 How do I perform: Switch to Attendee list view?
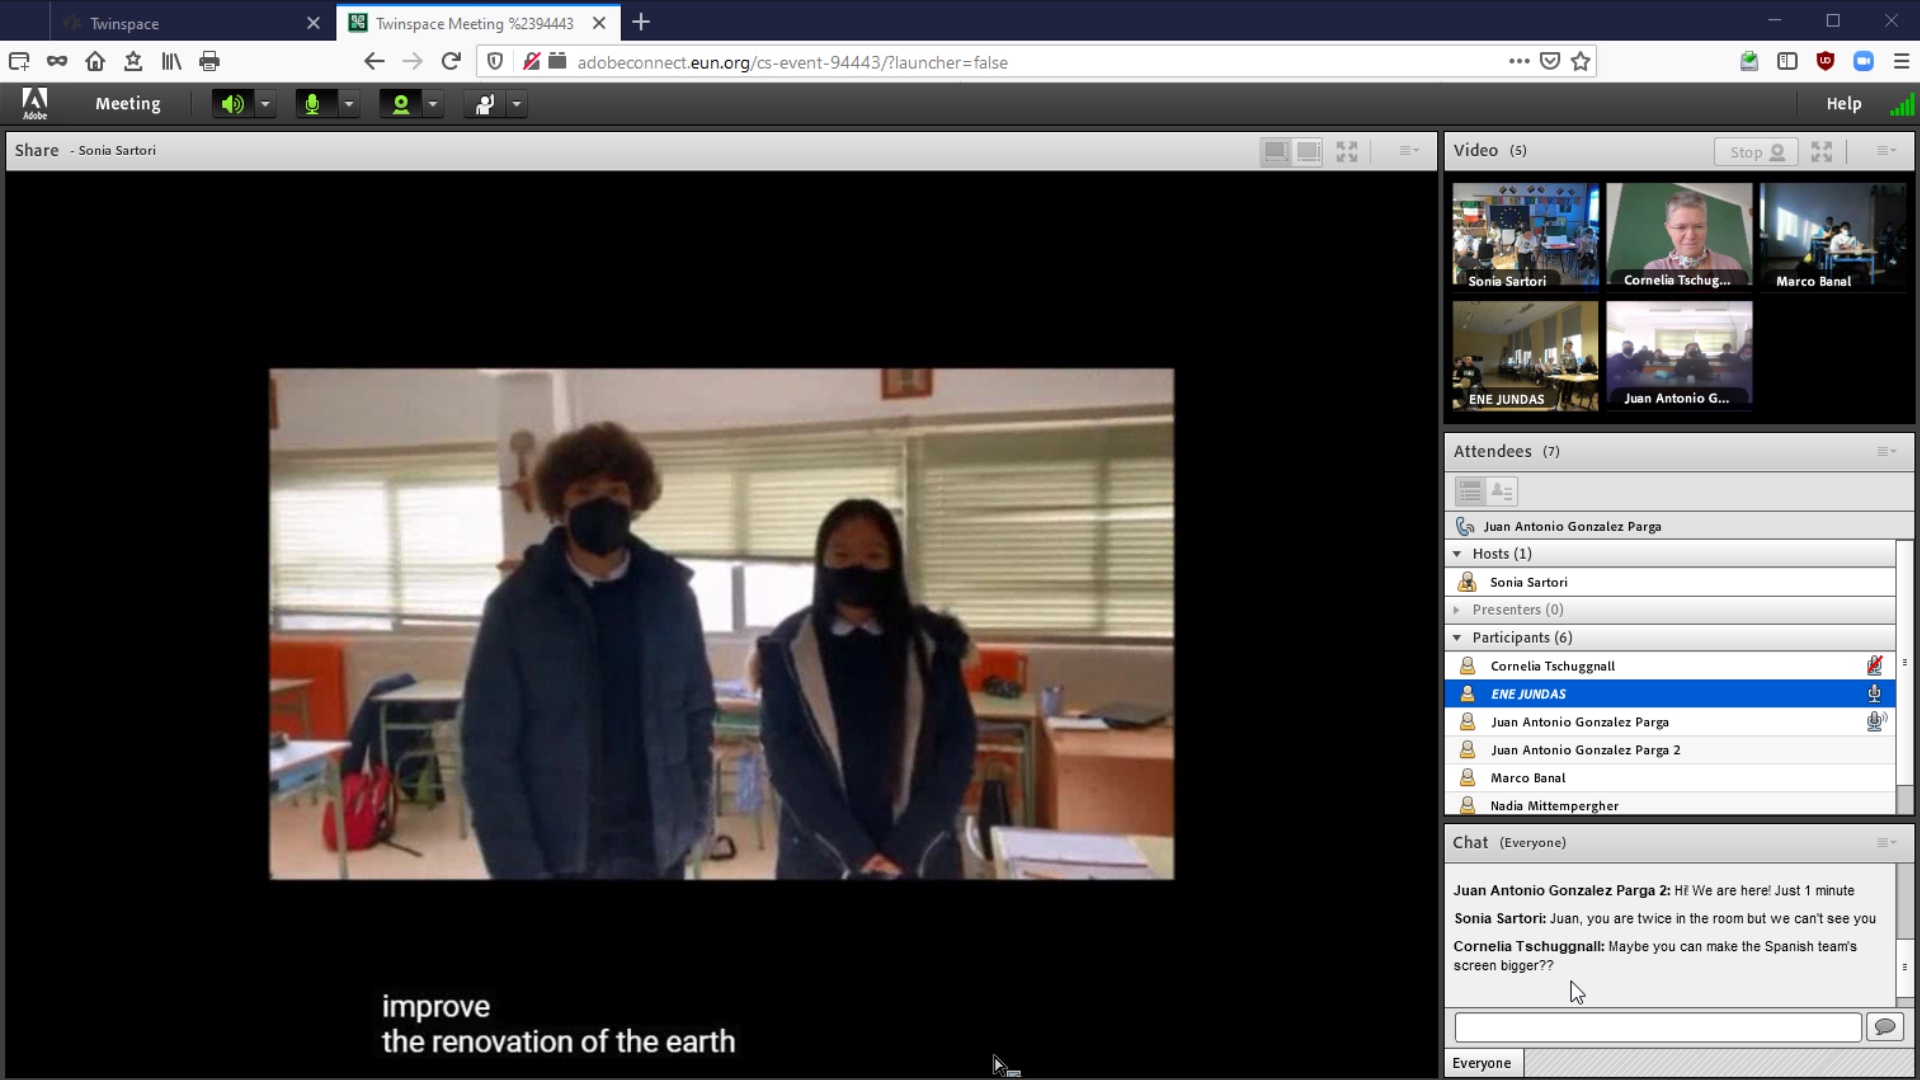point(1470,491)
